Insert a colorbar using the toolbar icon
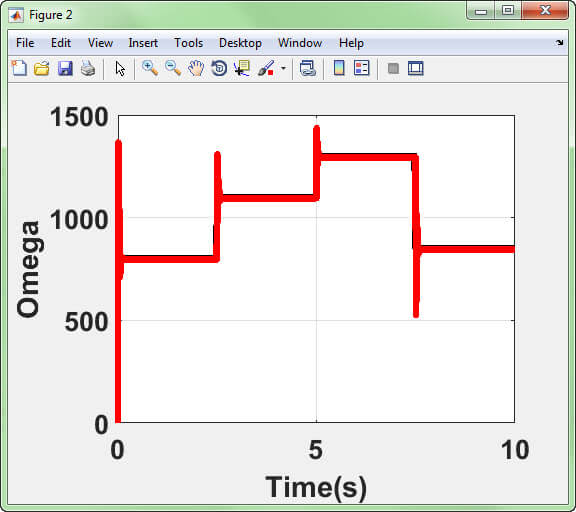 (x=339, y=68)
